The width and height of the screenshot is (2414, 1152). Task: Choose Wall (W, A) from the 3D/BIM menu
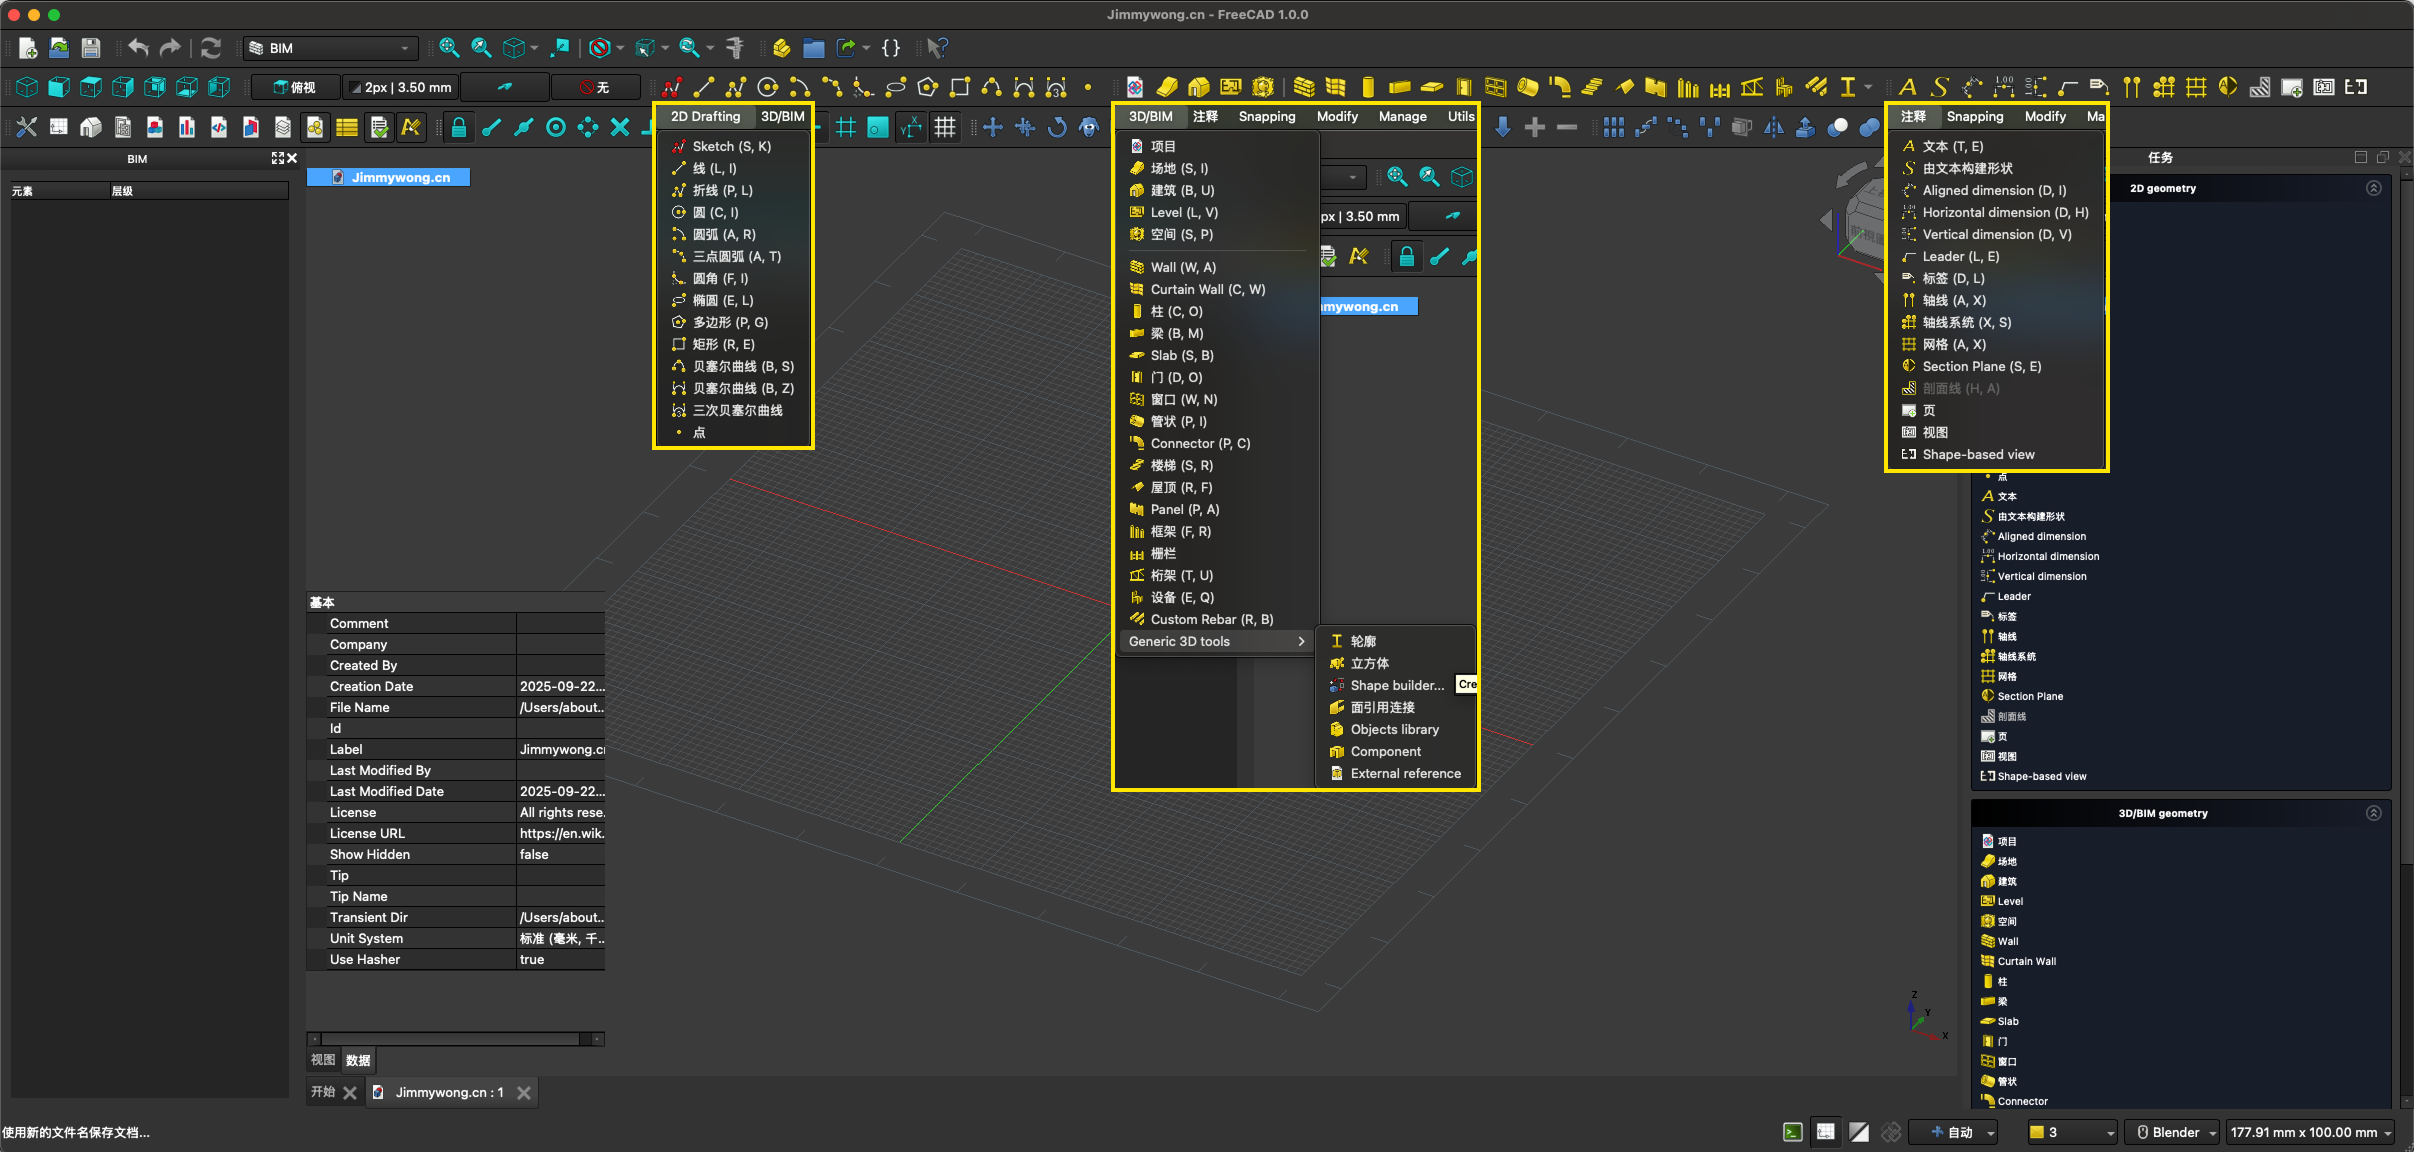(x=1183, y=267)
